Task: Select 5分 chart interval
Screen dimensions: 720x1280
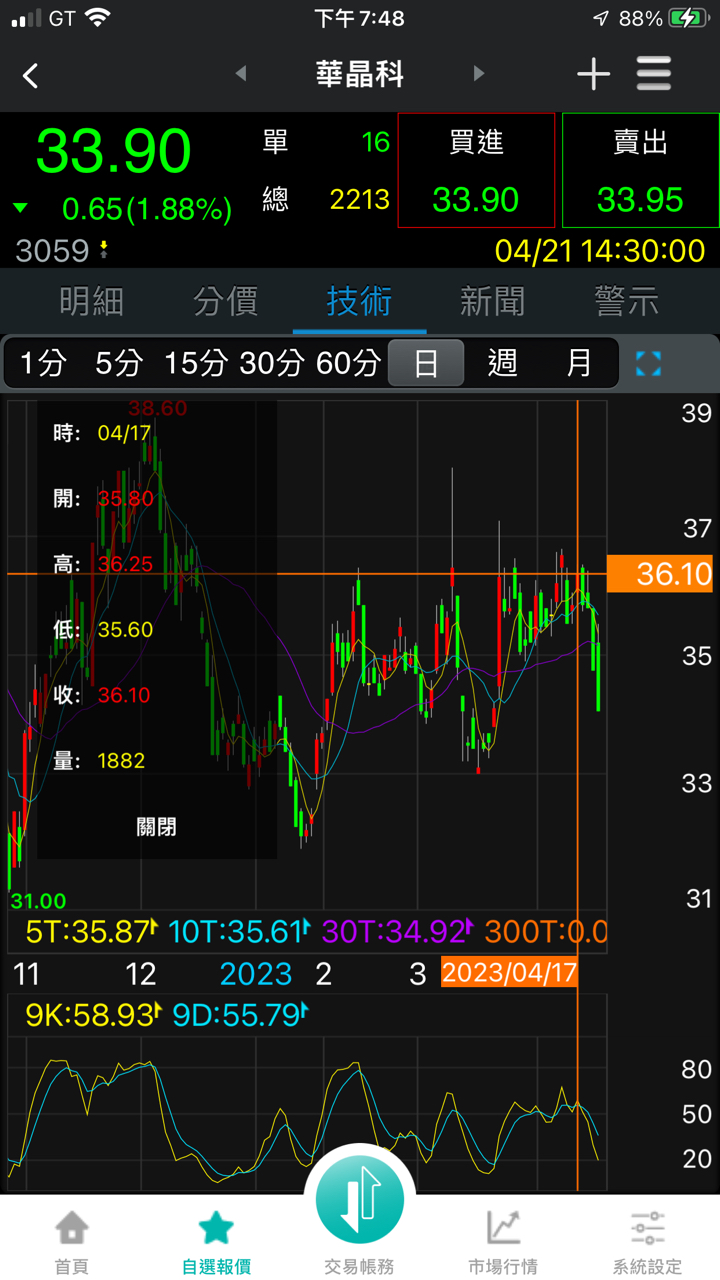Action: click(118, 363)
